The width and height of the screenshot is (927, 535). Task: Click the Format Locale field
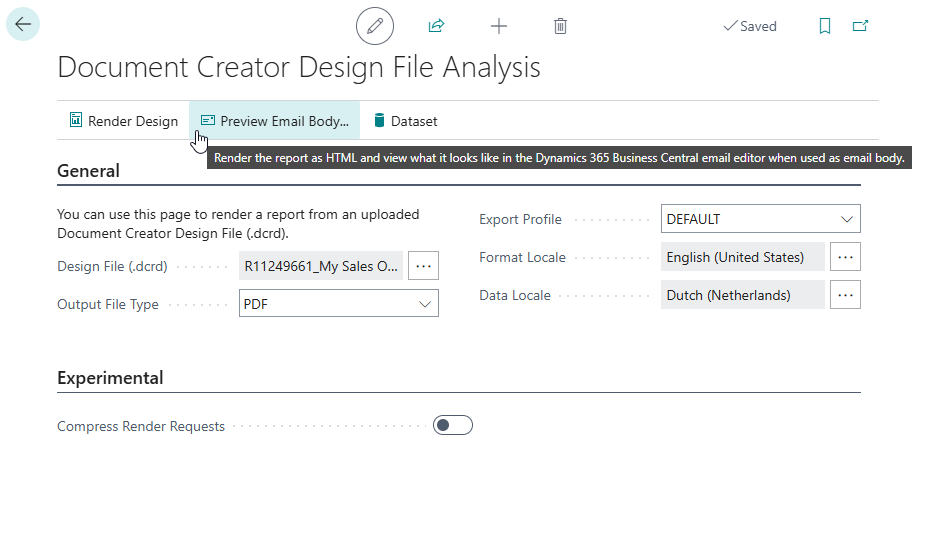tap(743, 257)
